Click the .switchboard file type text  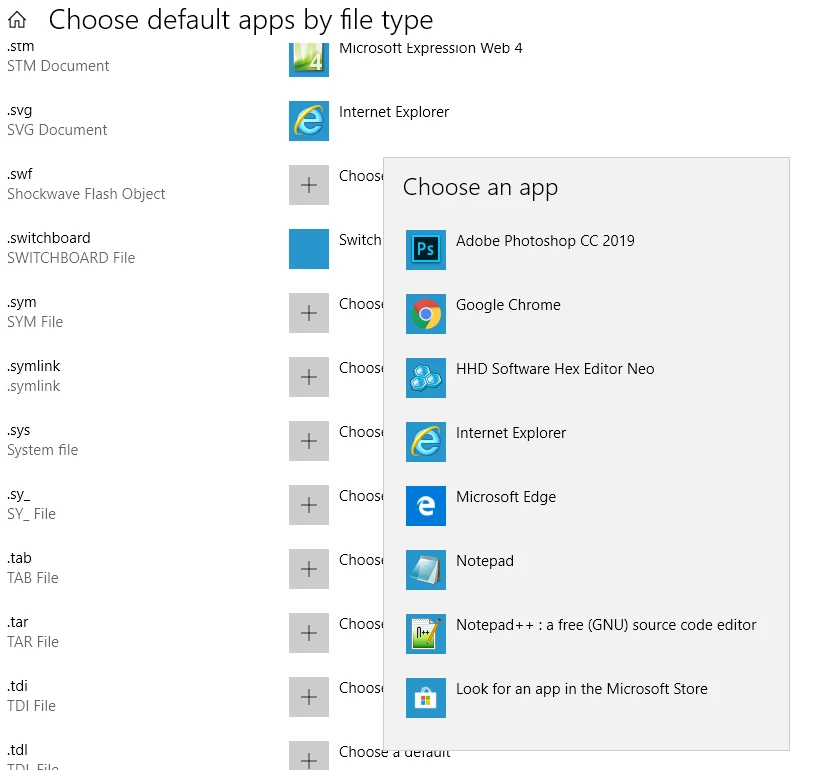coord(49,238)
